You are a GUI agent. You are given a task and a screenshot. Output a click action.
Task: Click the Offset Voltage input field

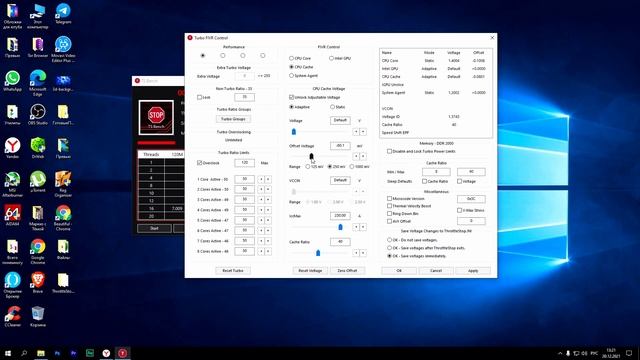[340, 146]
